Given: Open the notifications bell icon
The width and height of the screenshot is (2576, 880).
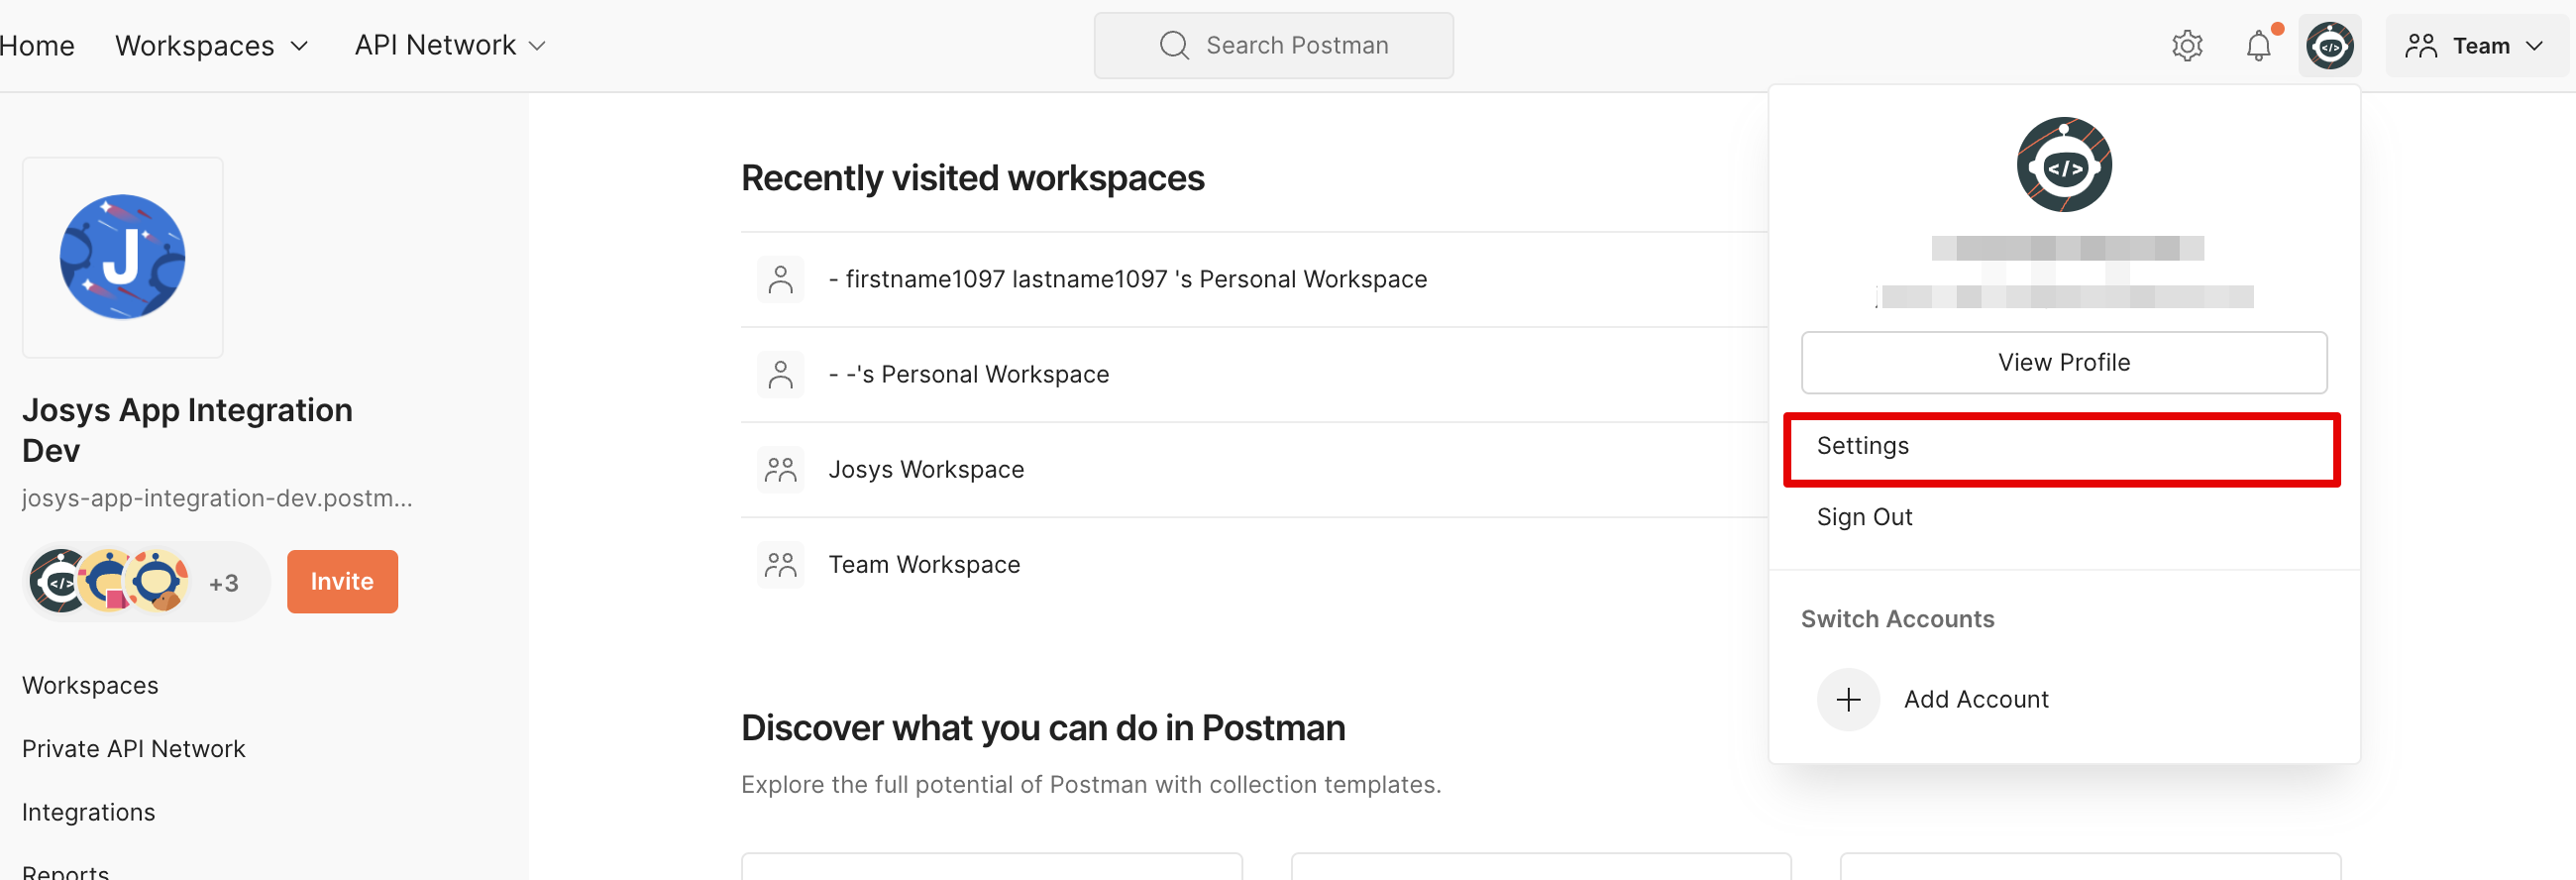Looking at the screenshot, I should 2258,46.
